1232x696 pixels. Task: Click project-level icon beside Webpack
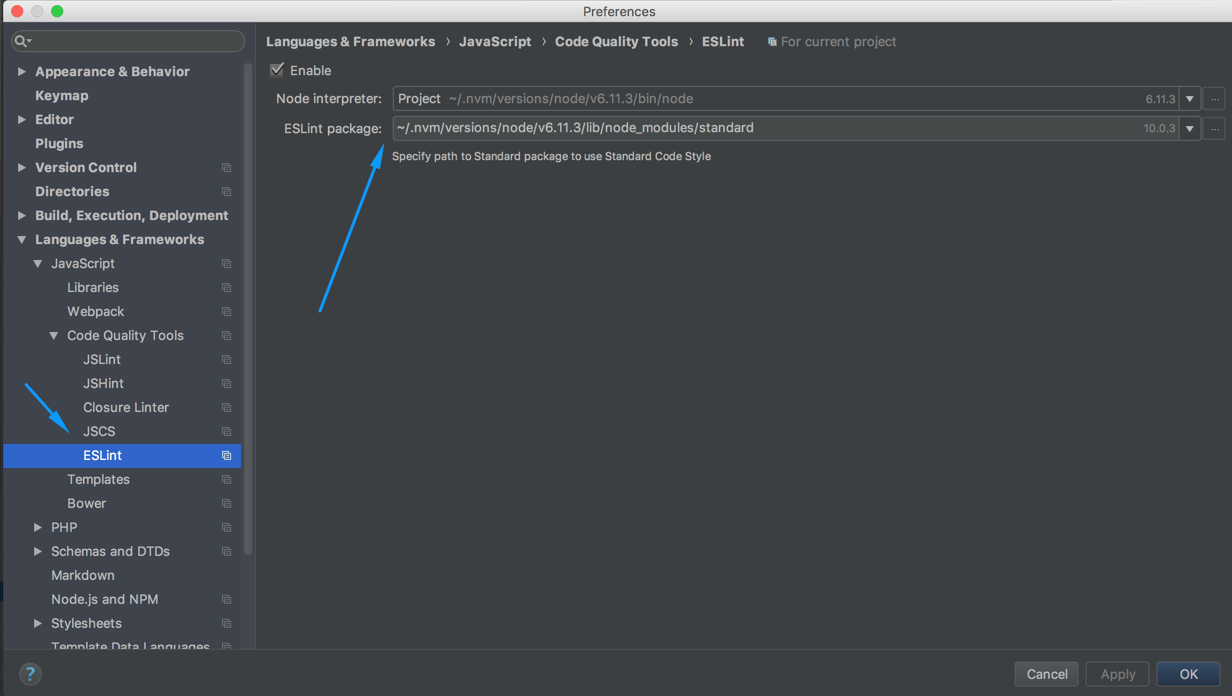tap(226, 312)
